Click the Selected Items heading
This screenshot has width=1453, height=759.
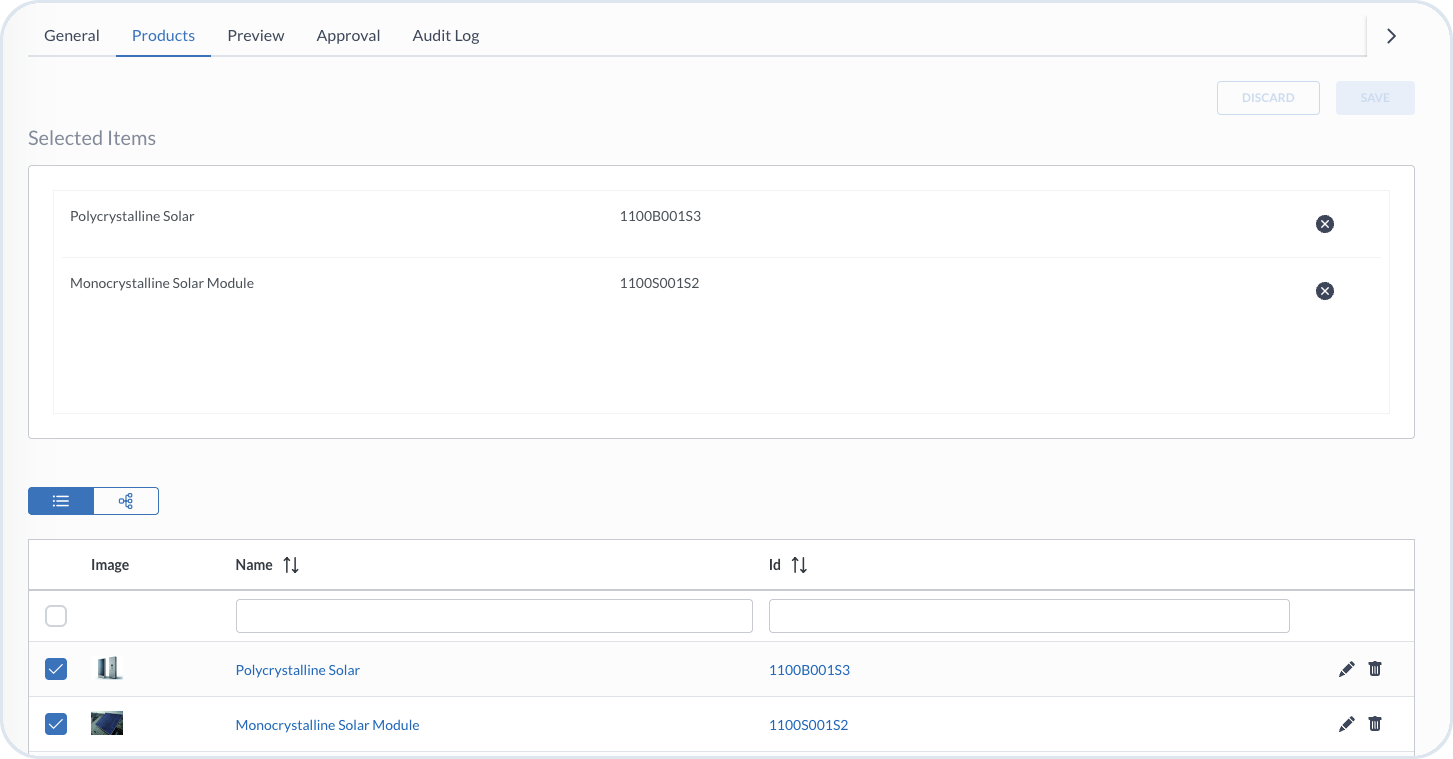92,138
